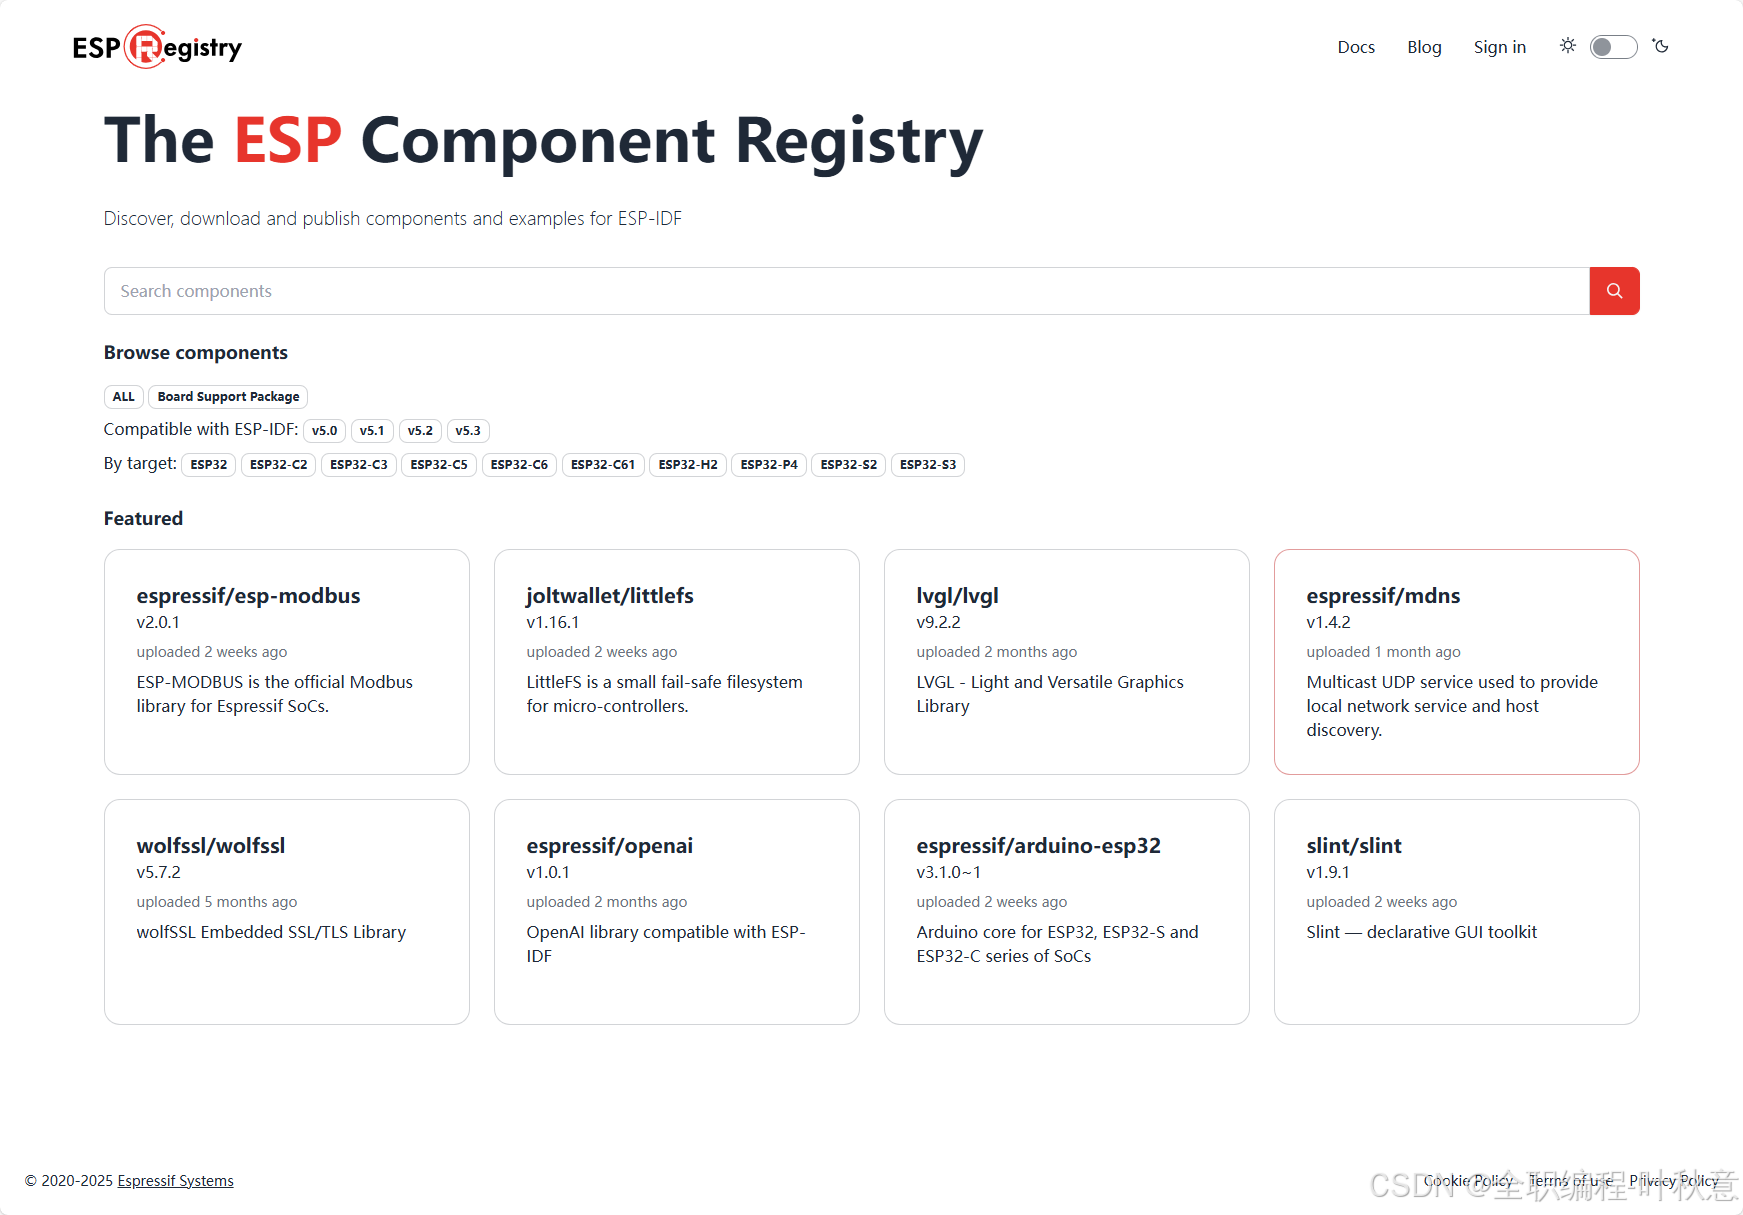The height and width of the screenshot is (1215, 1743).
Task: Filter by target ESP32-C6
Action: point(519,465)
